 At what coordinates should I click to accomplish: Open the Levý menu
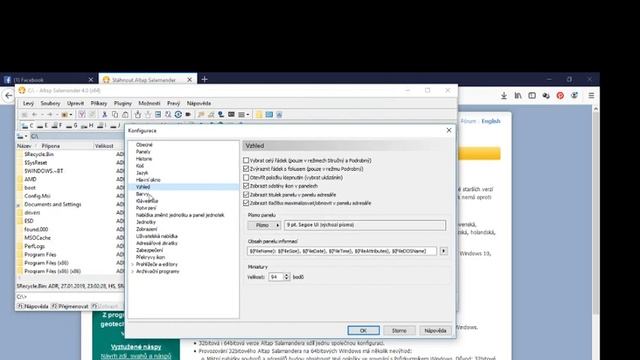tap(28, 103)
